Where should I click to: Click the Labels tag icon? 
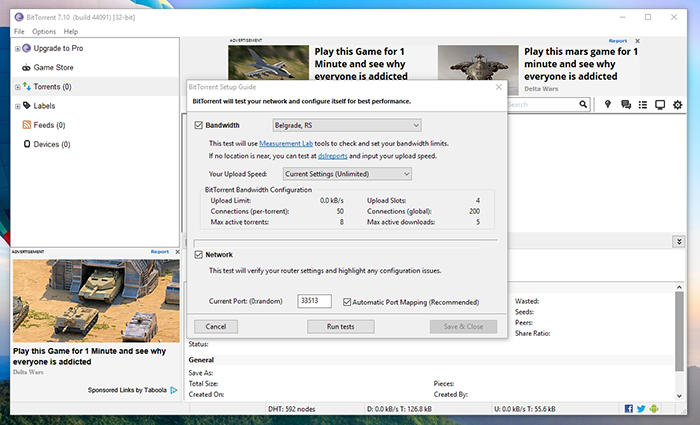(x=27, y=105)
